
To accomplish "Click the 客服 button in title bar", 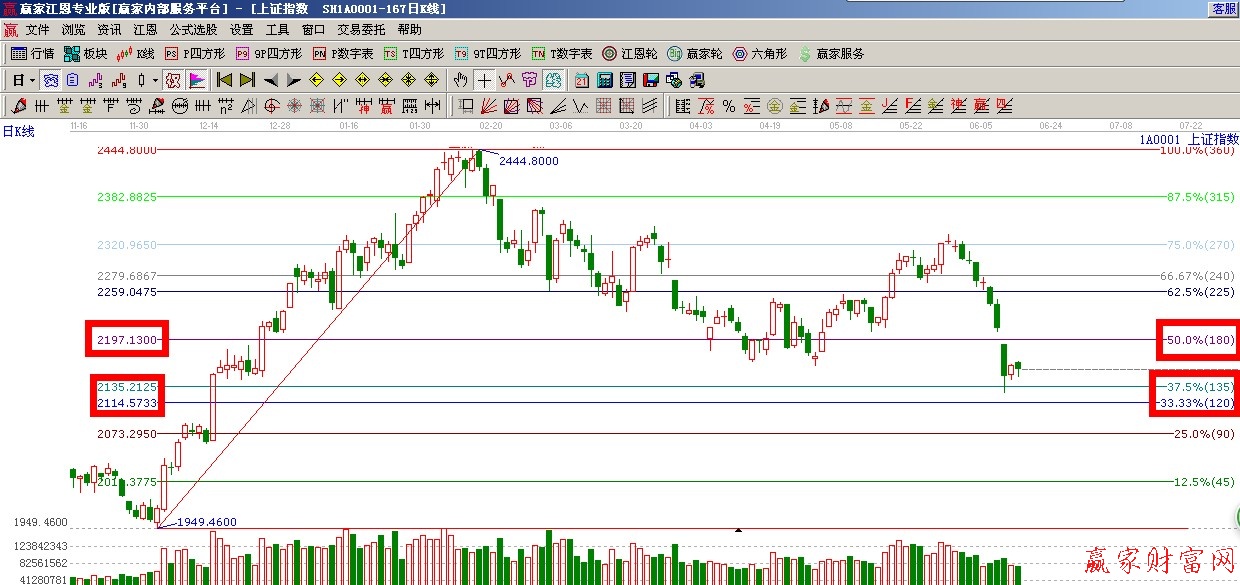I will [x=1223, y=8].
